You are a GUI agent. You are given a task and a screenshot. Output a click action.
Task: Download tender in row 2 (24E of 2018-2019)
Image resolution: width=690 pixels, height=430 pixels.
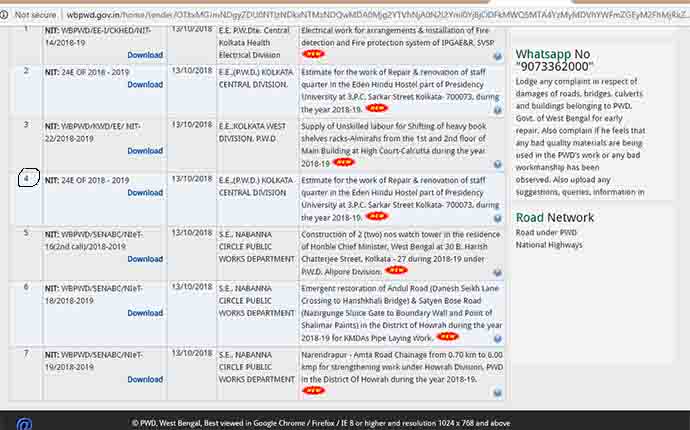click(145, 85)
